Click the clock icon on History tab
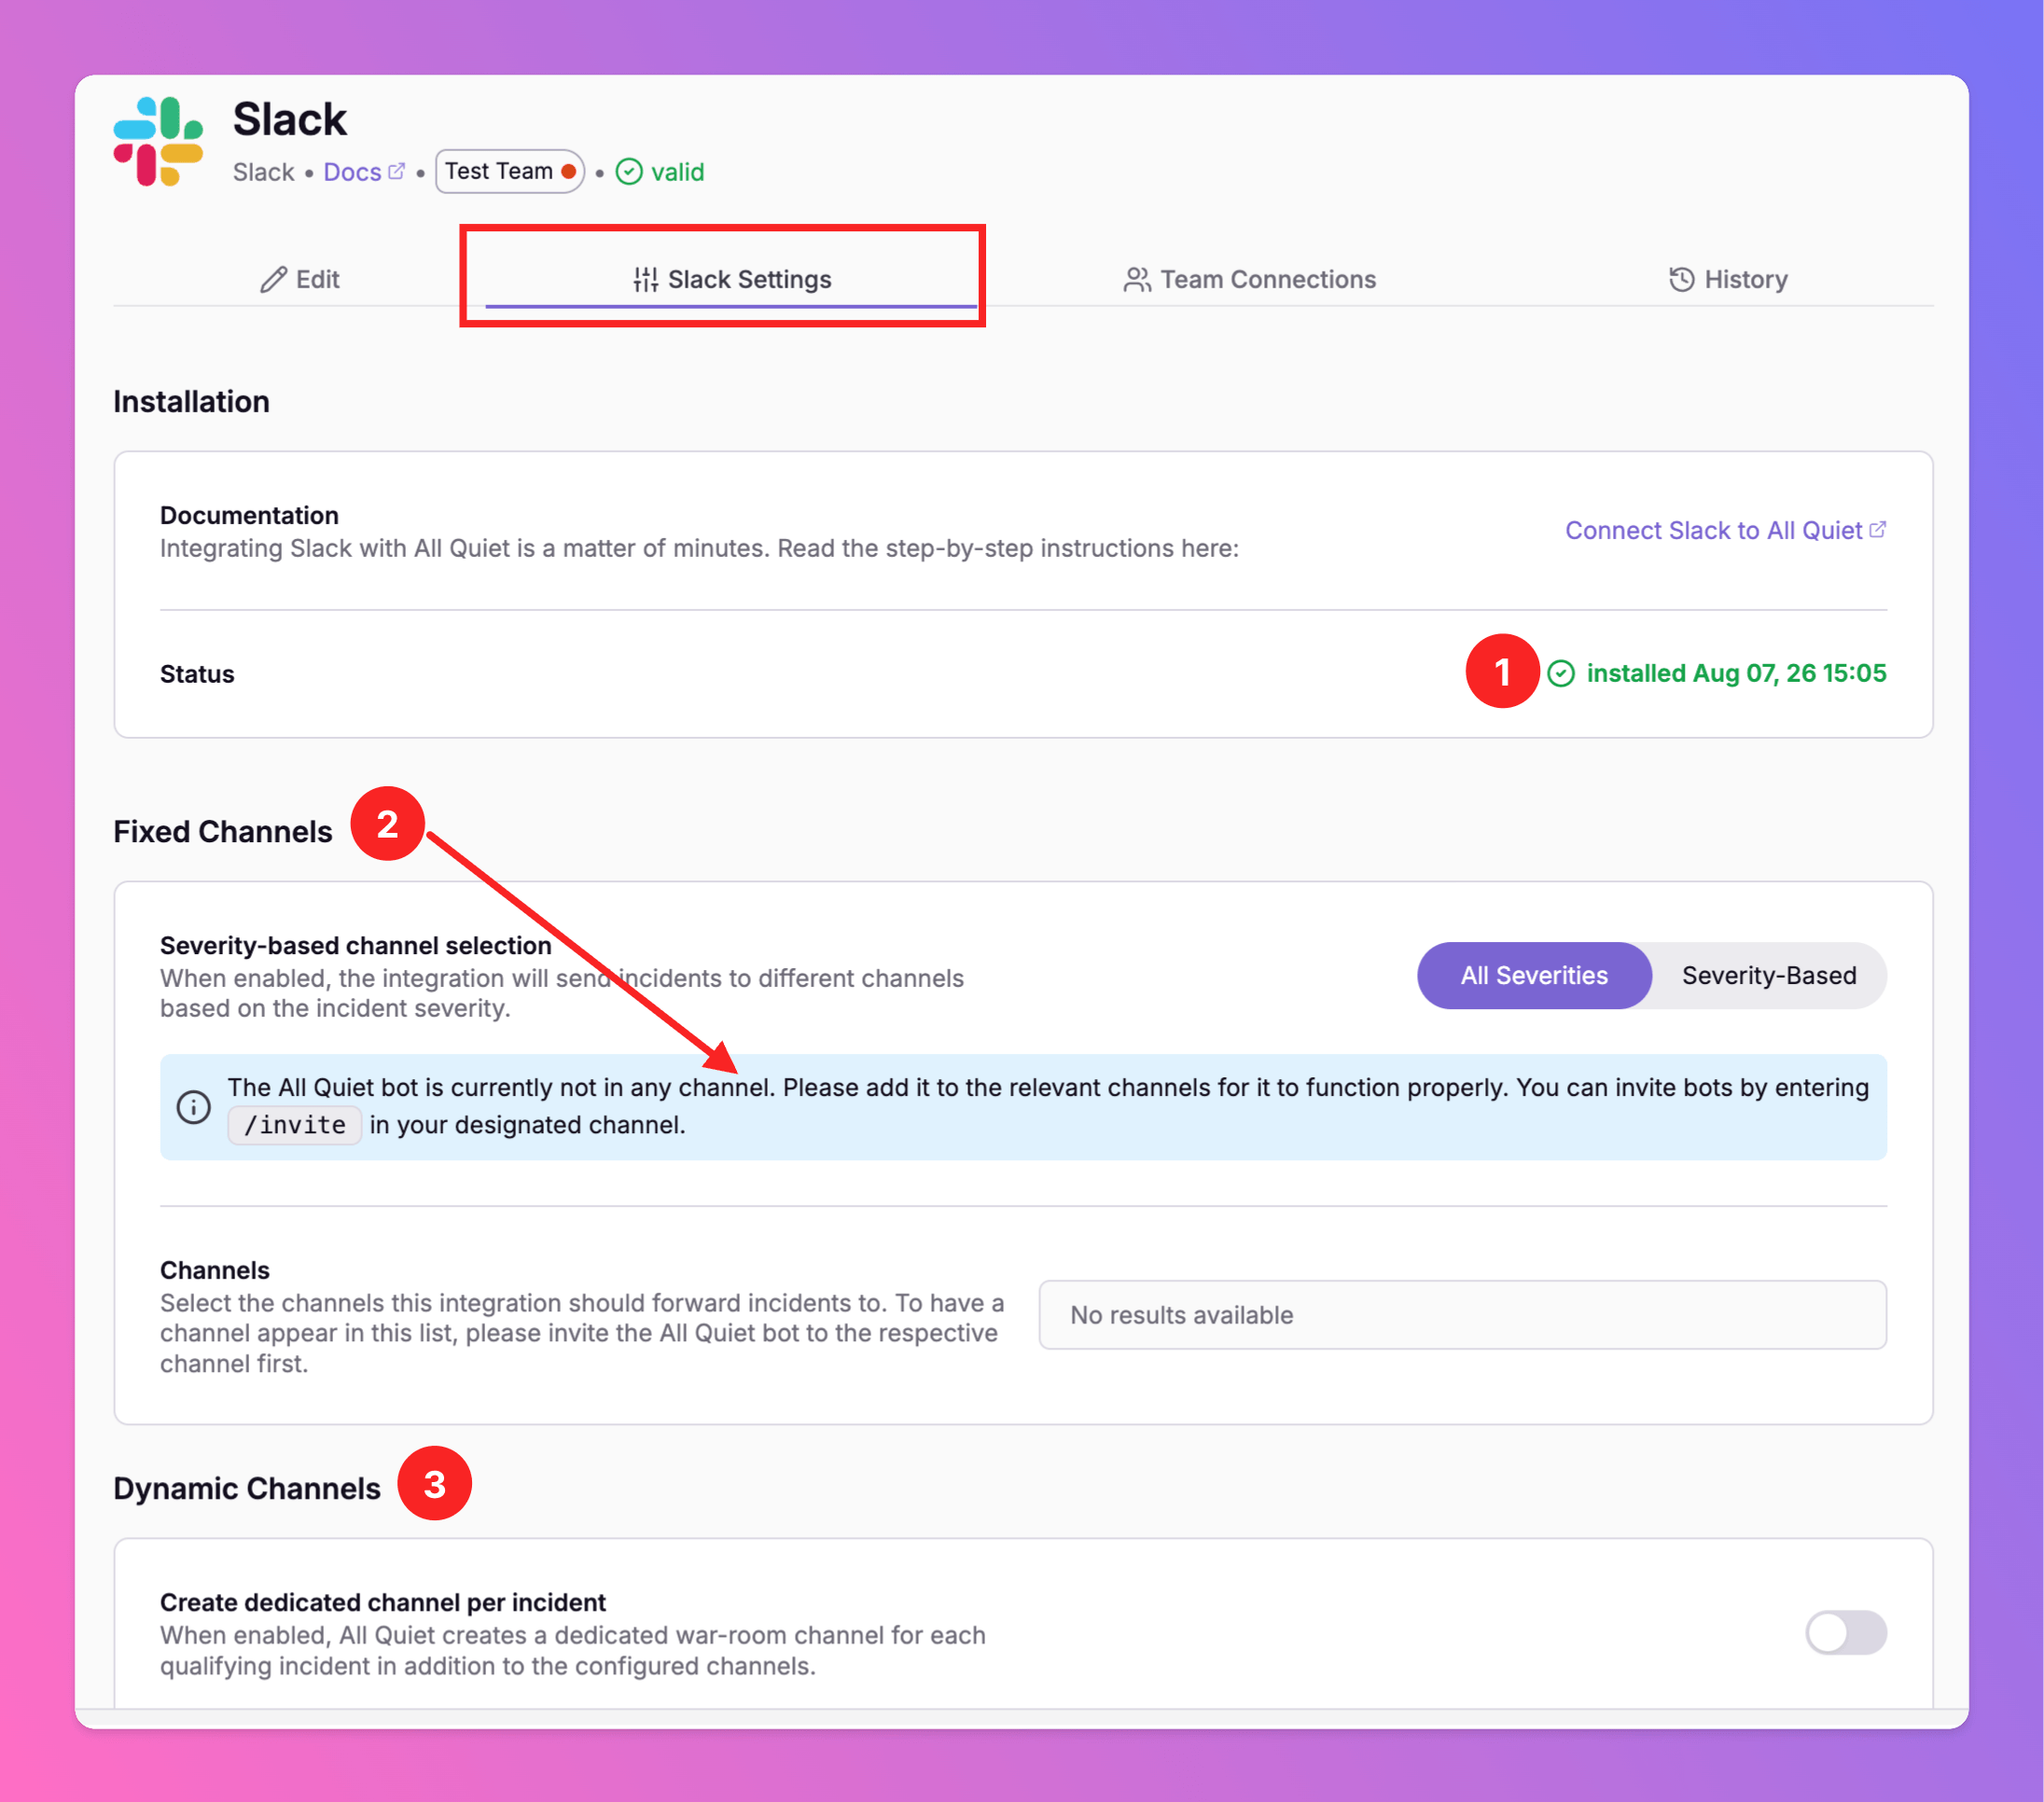 pyautogui.click(x=1682, y=280)
